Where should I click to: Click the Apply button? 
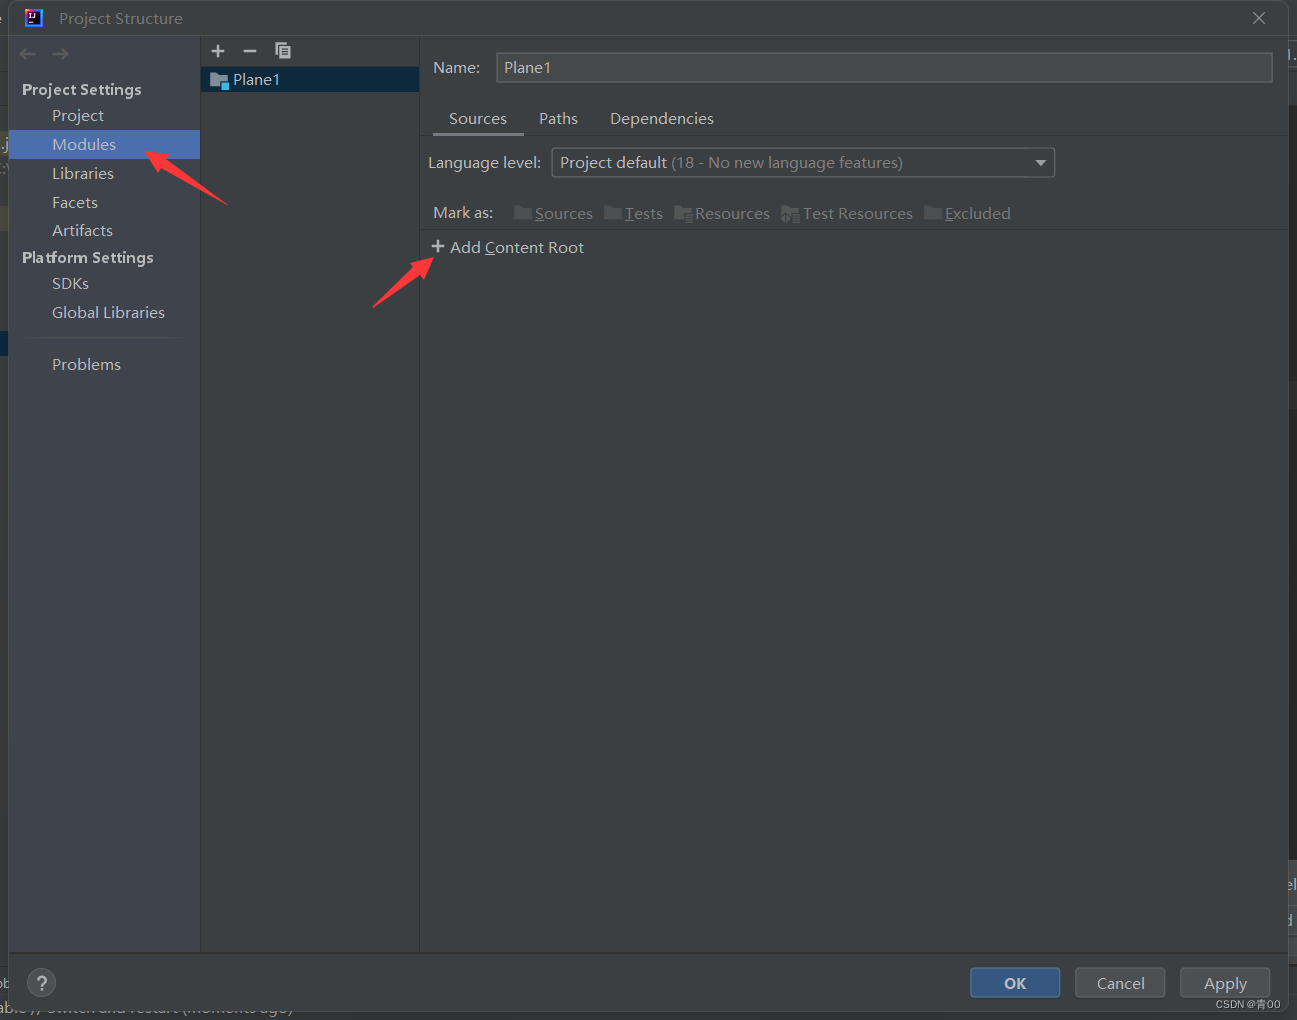point(1225,983)
